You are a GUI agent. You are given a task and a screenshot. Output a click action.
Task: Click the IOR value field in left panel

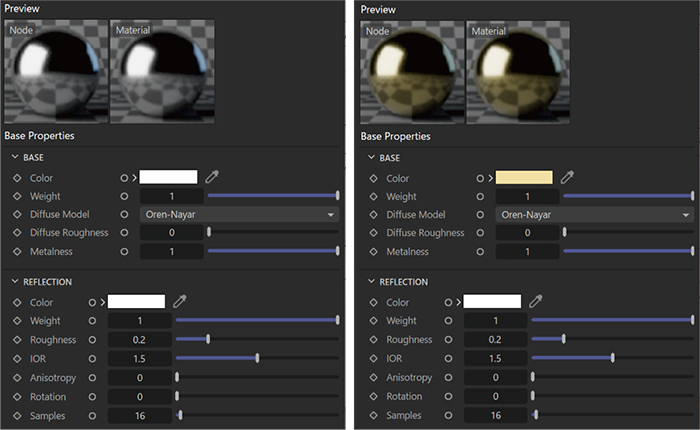(x=140, y=358)
